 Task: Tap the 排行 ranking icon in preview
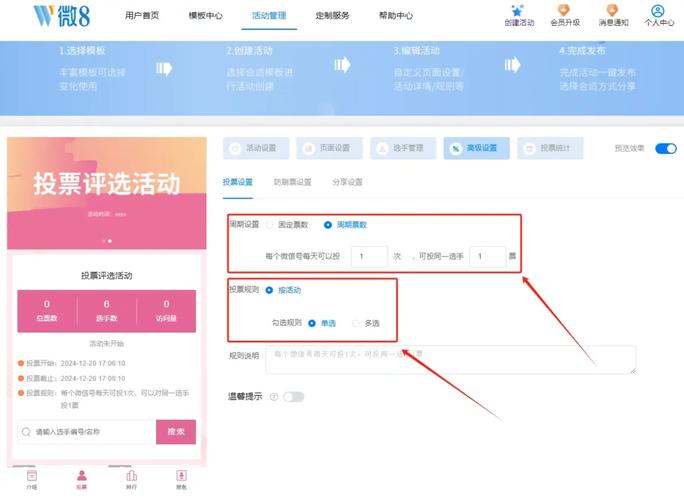pyautogui.click(x=131, y=478)
